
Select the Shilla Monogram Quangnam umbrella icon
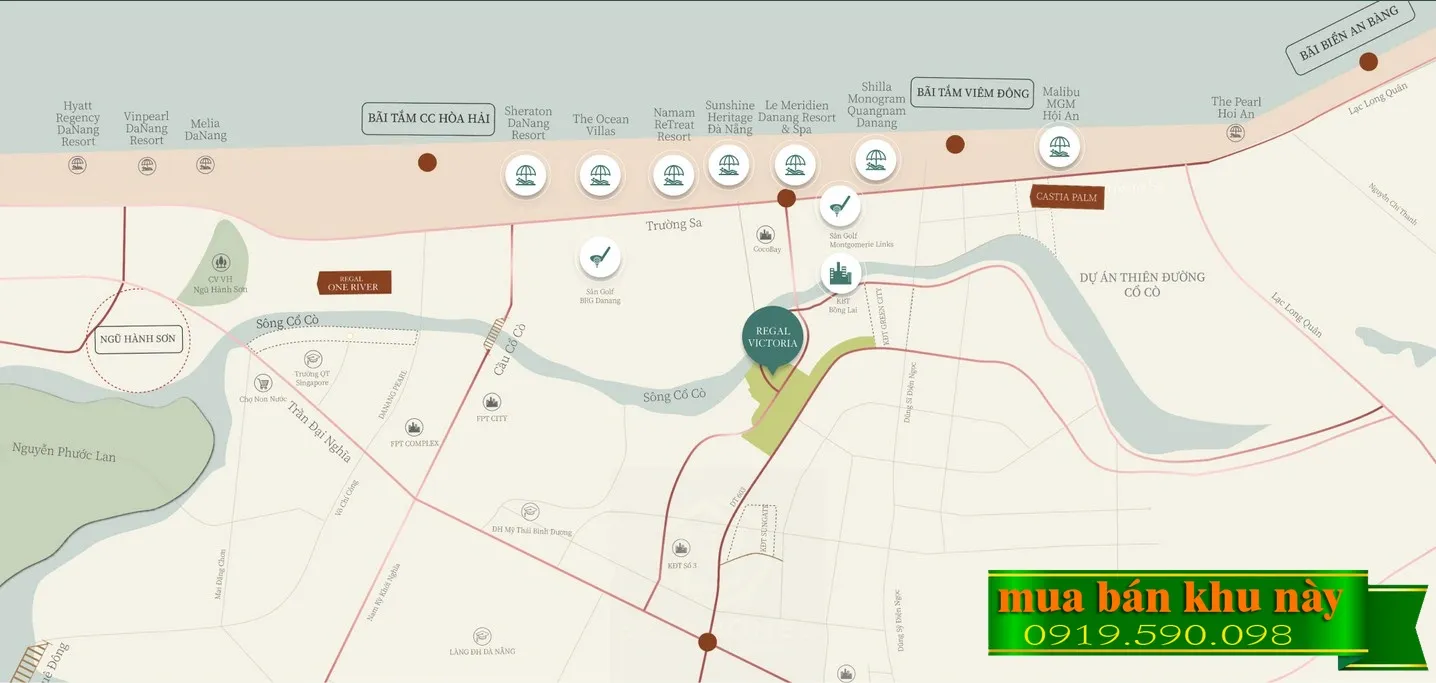tap(876, 159)
